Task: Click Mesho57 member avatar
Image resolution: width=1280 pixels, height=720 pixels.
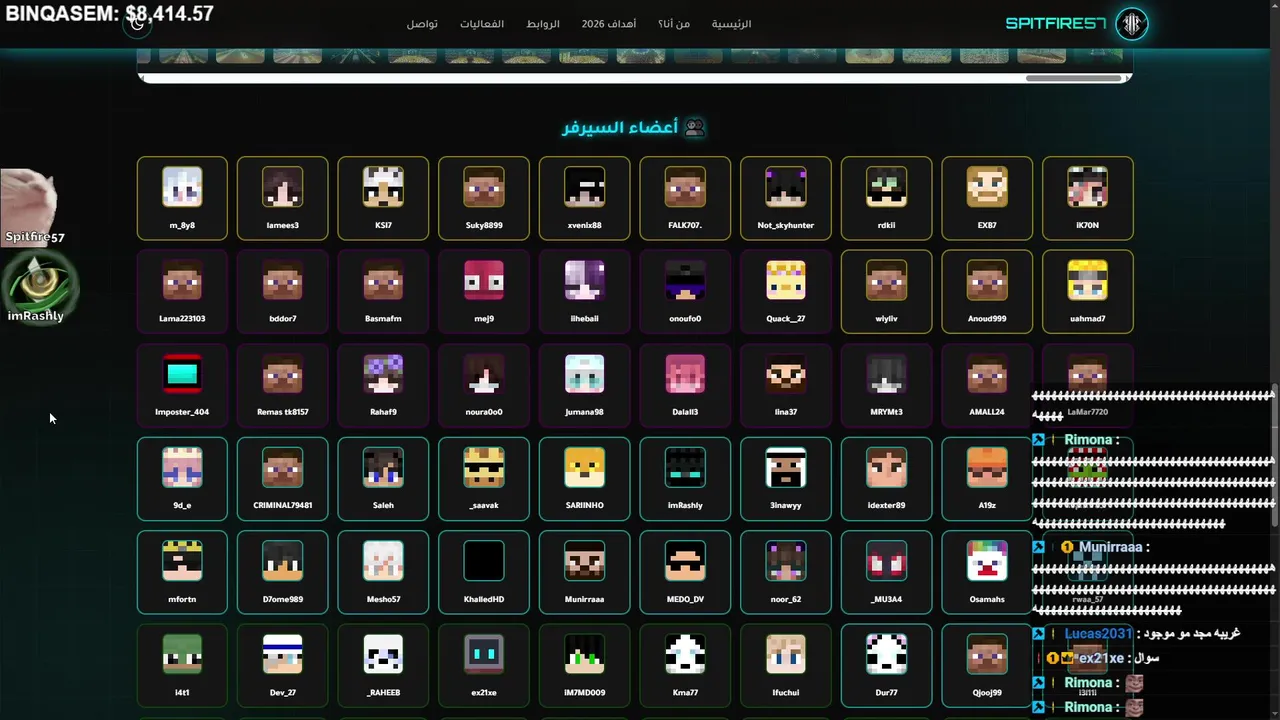Action: [x=383, y=561]
